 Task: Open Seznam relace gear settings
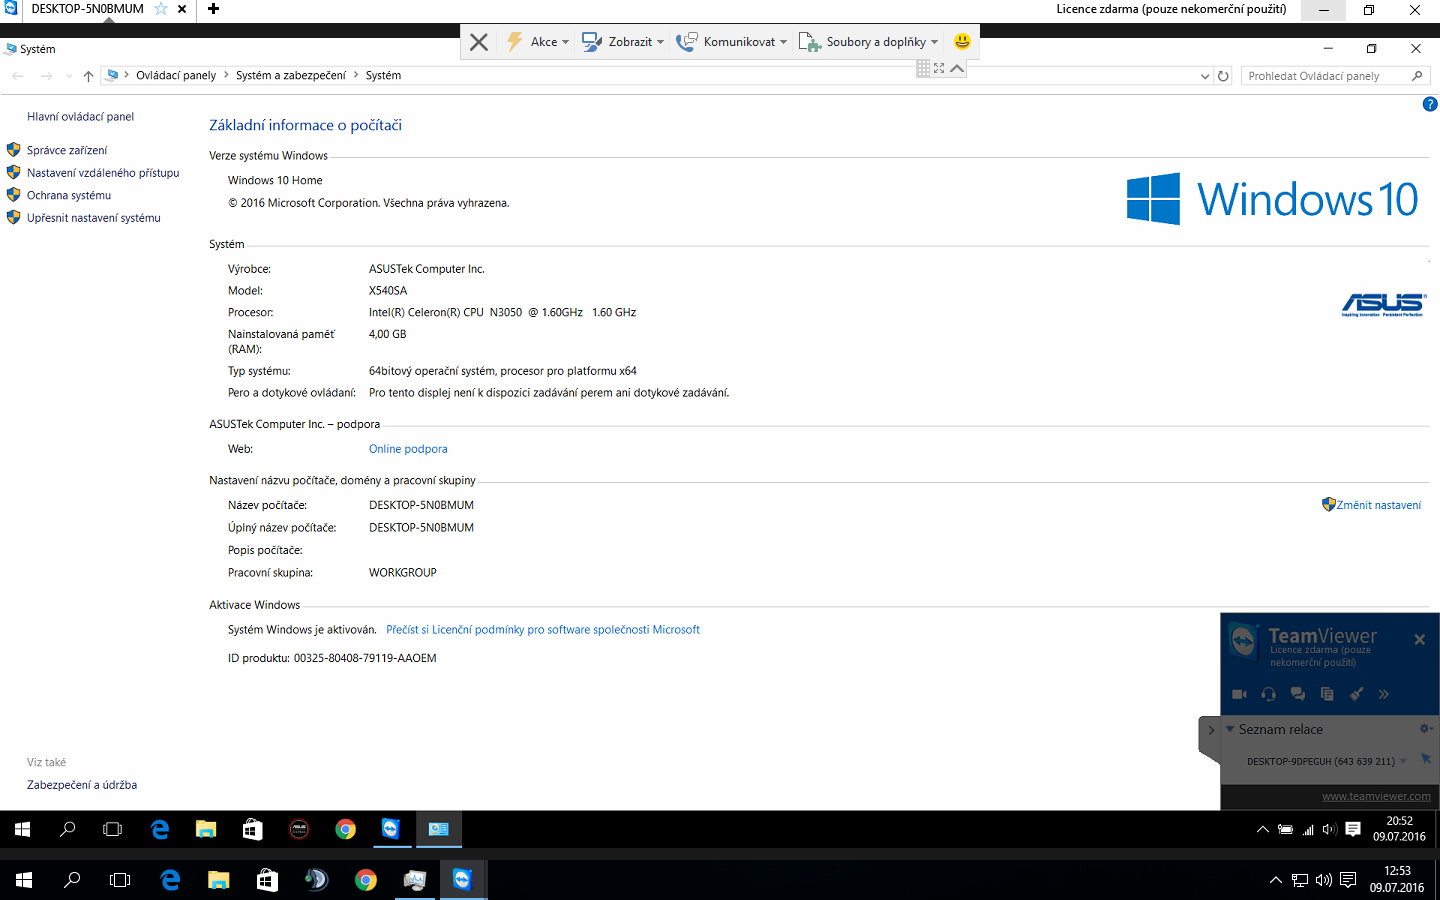pyautogui.click(x=1426, y=729)
